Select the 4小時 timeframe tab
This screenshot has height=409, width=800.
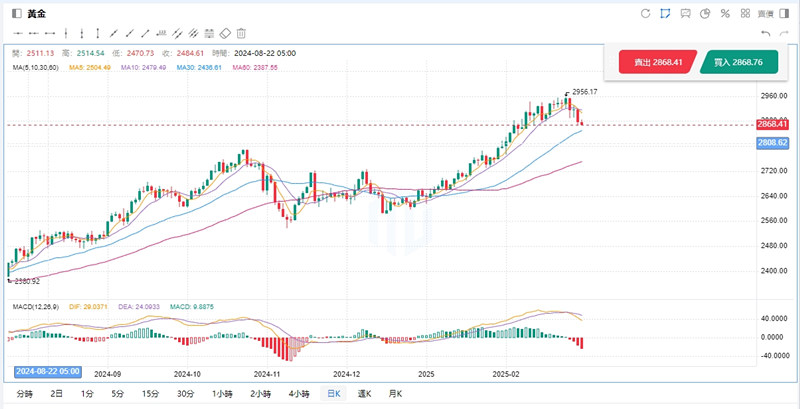pyautogui.click(x=298, y=394)
